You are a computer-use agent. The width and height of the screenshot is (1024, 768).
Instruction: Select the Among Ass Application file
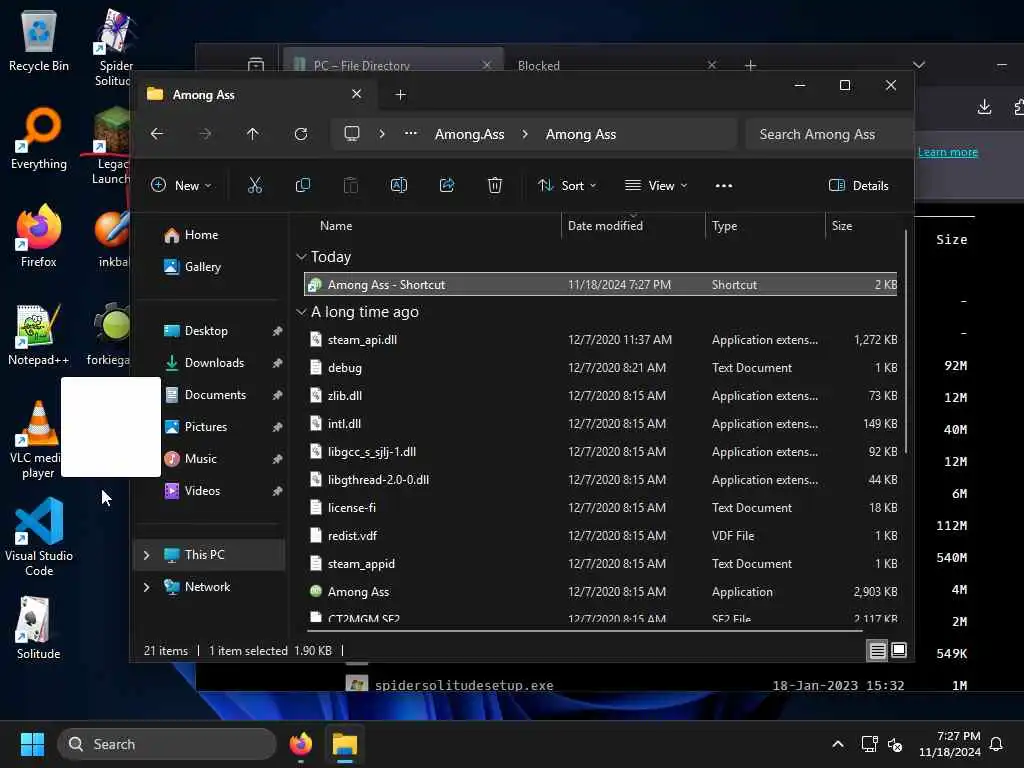pyautogui.click(x=601, y=592)
